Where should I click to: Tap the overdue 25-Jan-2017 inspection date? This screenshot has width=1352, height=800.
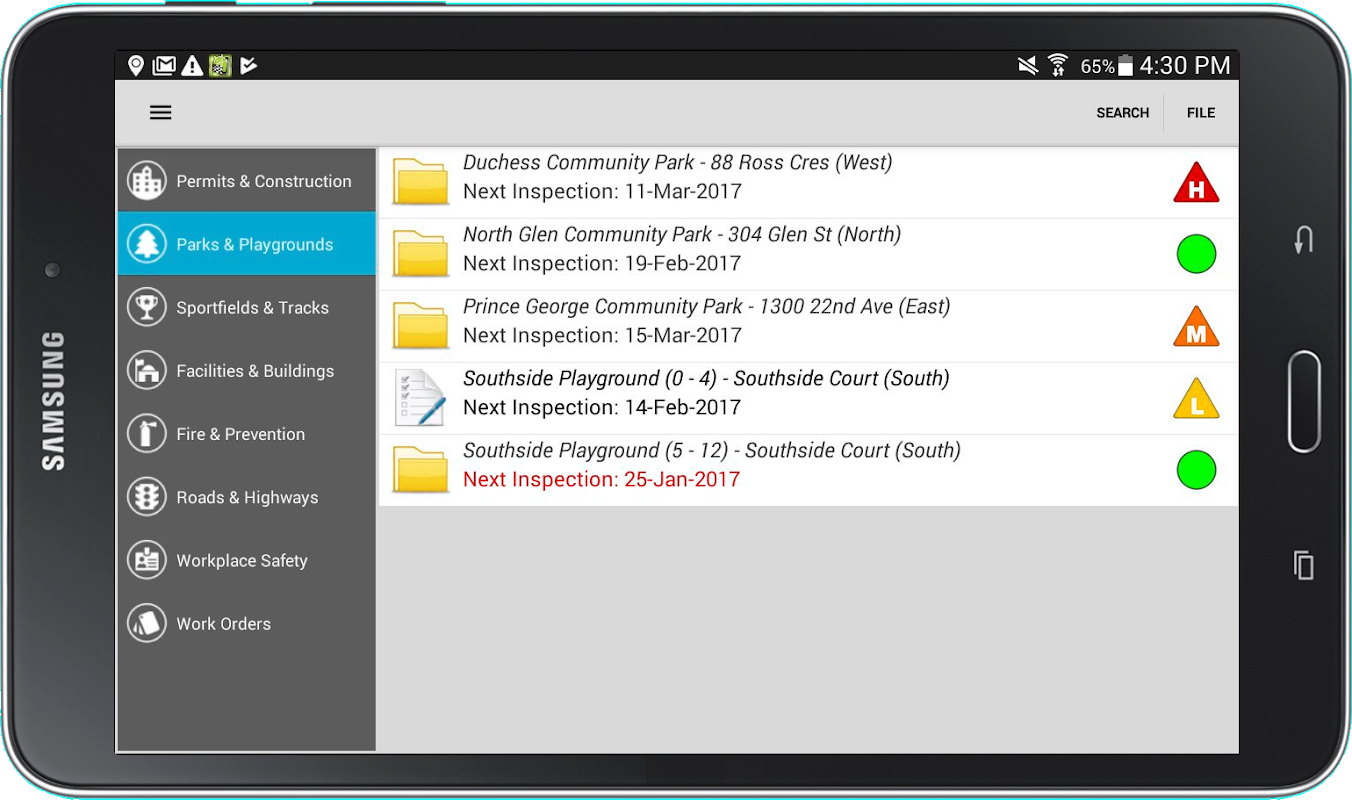pos(601,480)
